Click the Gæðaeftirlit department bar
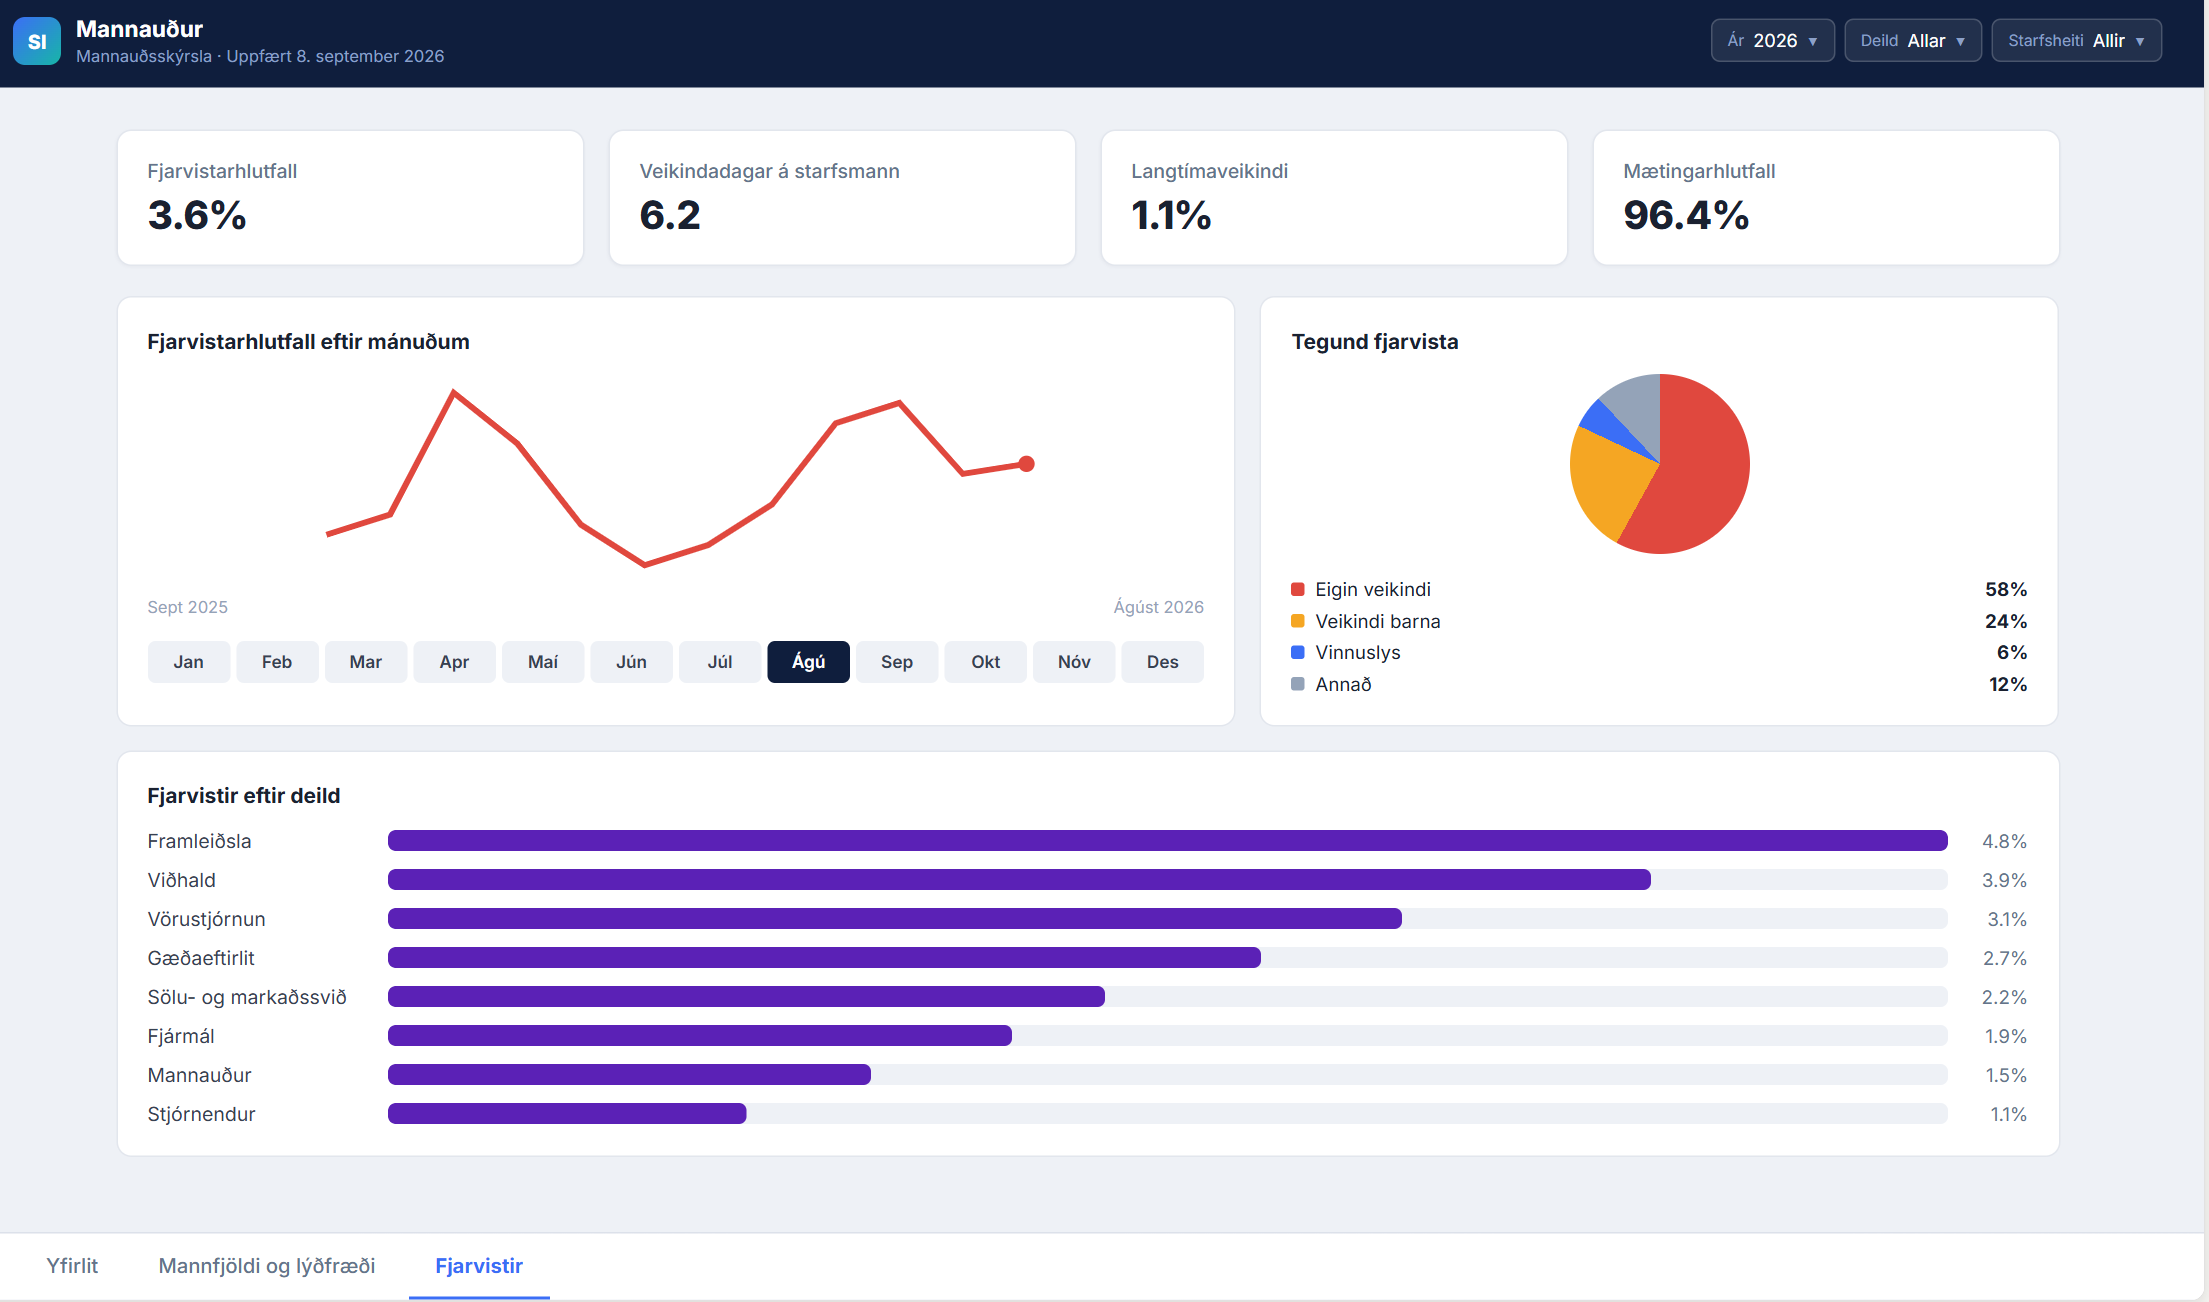2209x1302 pixels. tap(824, 958)
